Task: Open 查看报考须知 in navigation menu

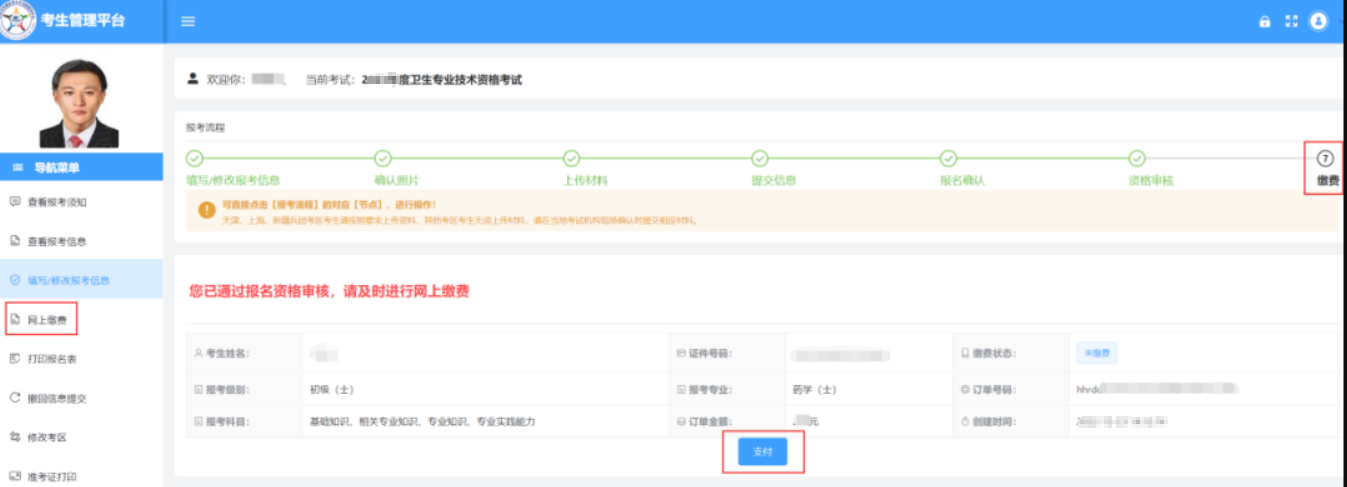Action: coord(56,201)
